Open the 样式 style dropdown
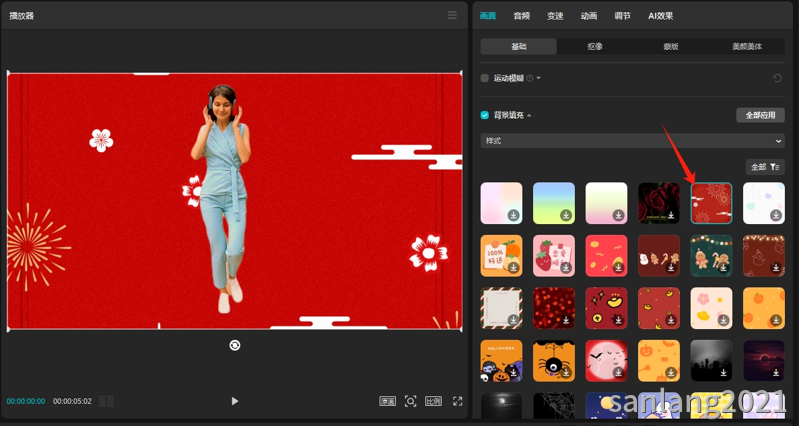The width and height of the screenshot is (799, 426). [x=632, y=141]
